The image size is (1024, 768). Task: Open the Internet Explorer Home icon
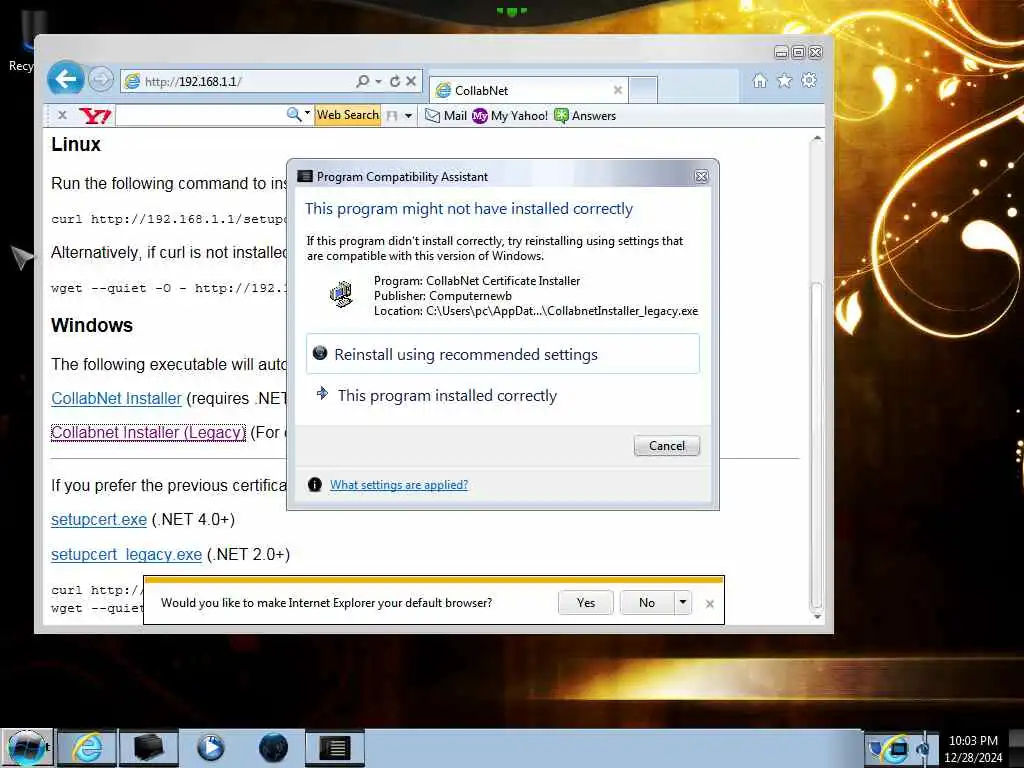(x=760, y=80)
